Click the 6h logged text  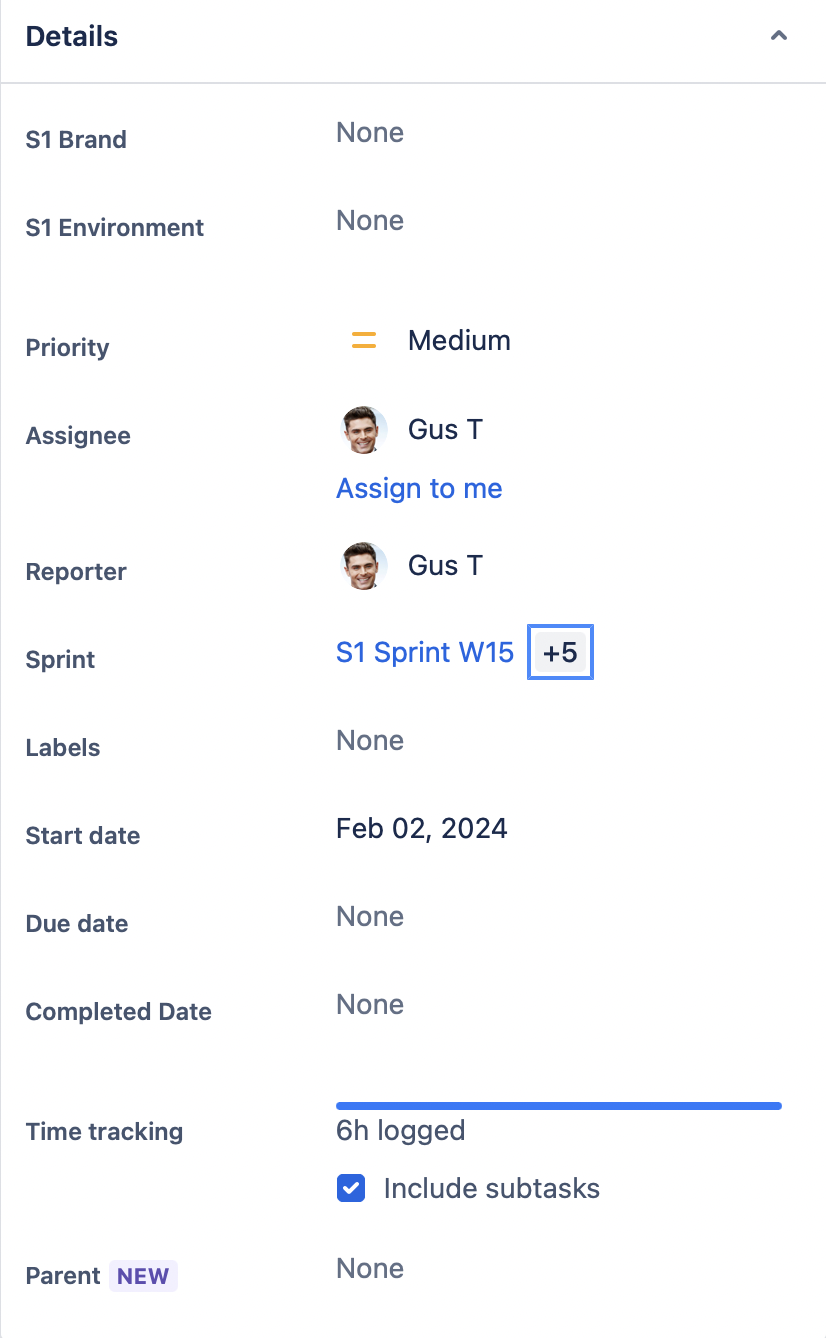tap(401, 1130)
